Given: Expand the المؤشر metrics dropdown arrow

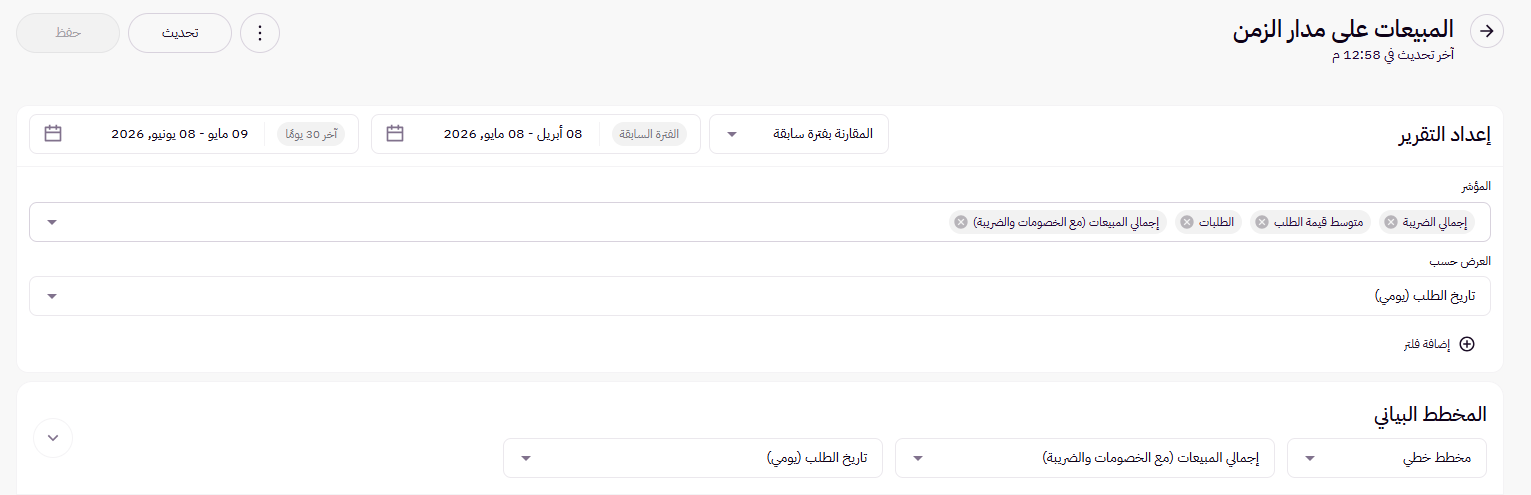Looking at the screenshot, I should 52,222.
